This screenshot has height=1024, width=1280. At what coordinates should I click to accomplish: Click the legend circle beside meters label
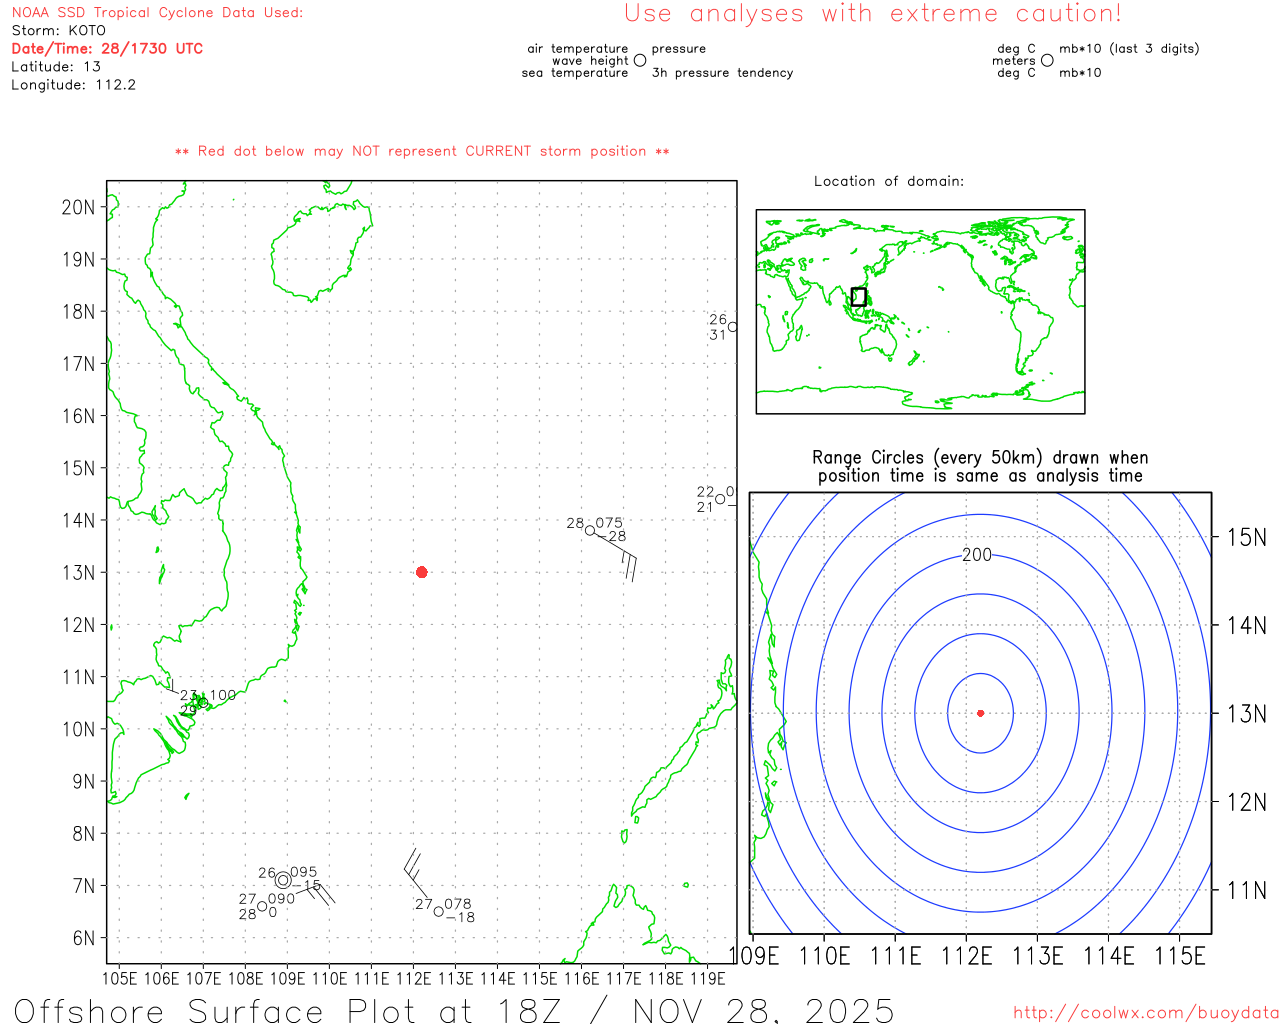[x=1047, y=60]
